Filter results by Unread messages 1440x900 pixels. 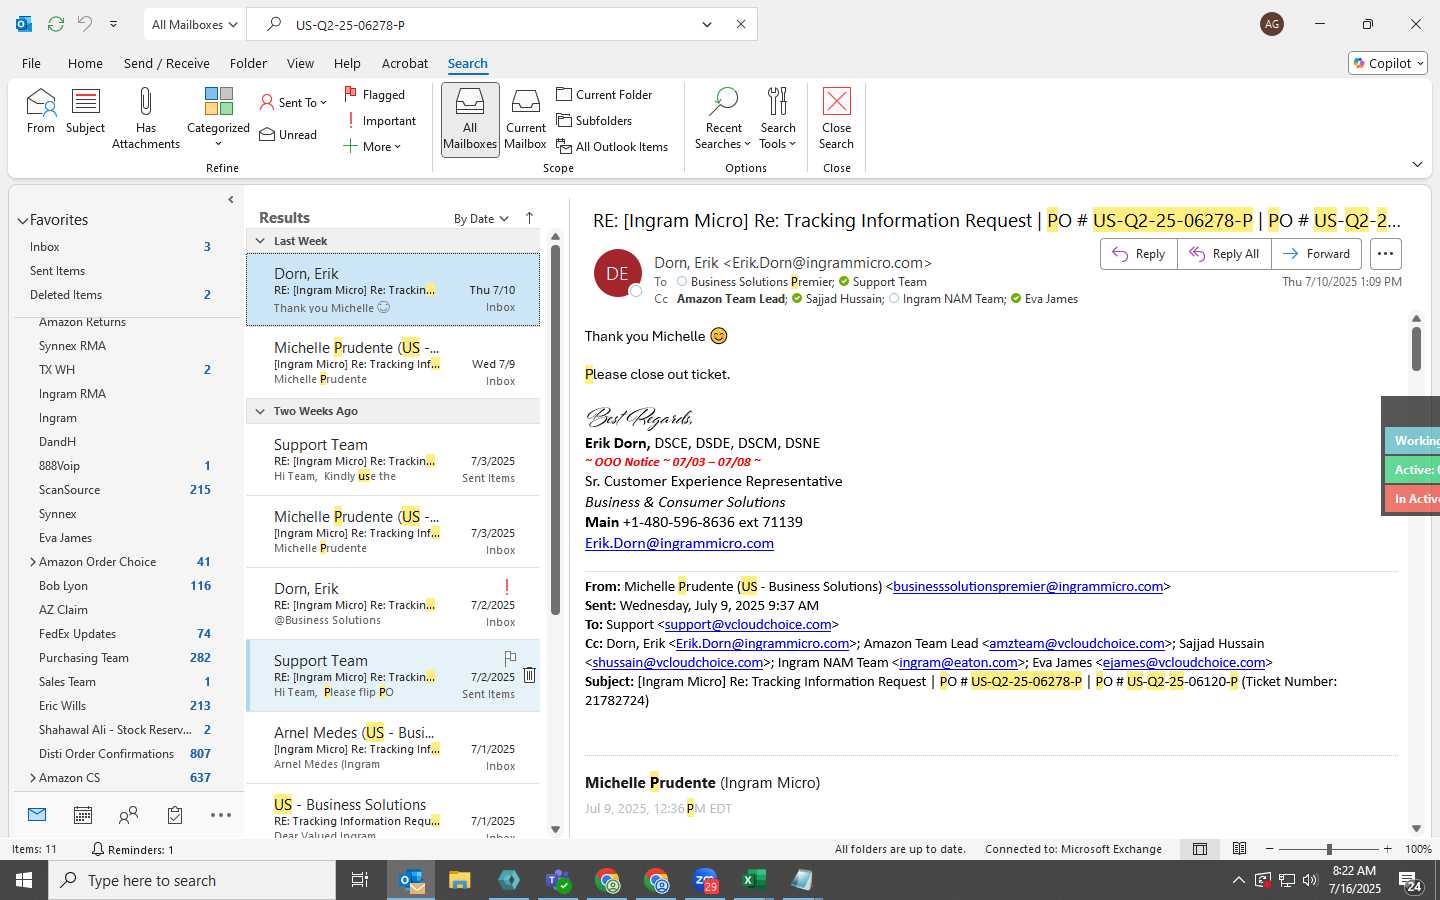click(x=288, y=135)
